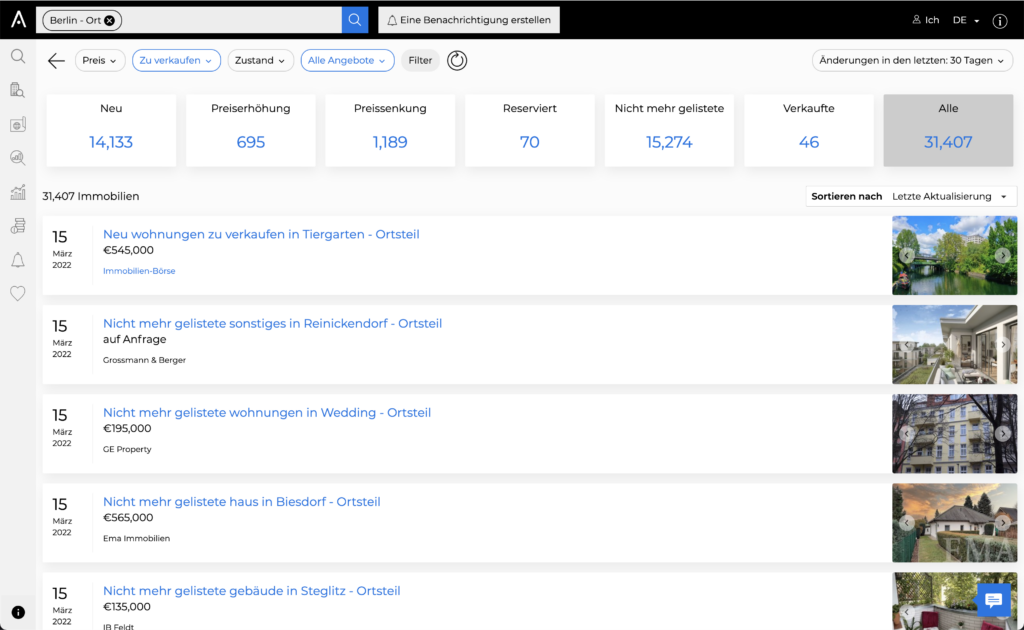Open the search icon in left sidebar
The height and width of the screenshot is (630, 1024).
[18, 56]
